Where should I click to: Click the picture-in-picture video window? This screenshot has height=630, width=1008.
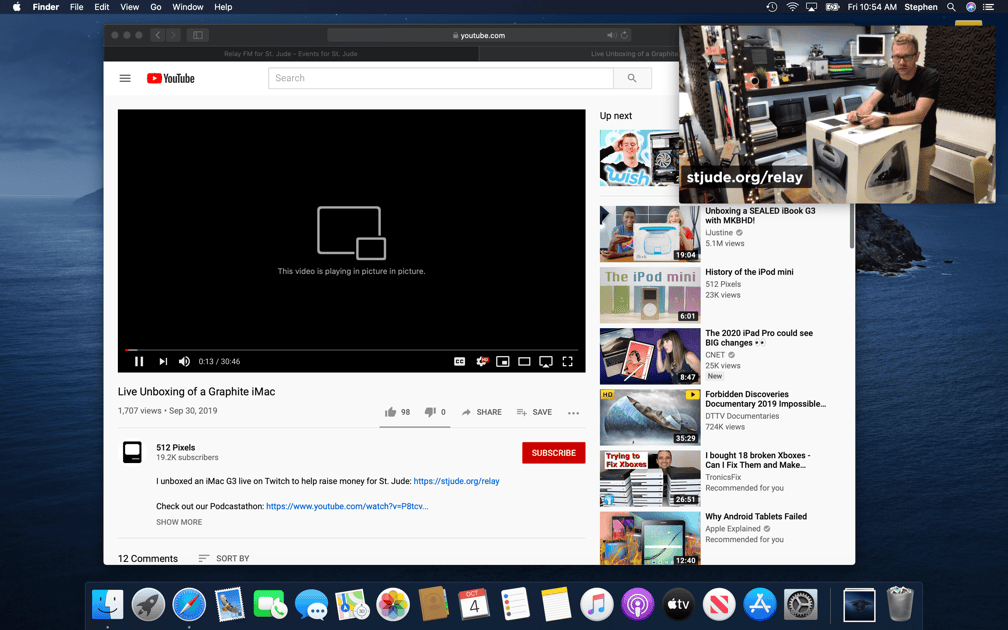point(837,114)
